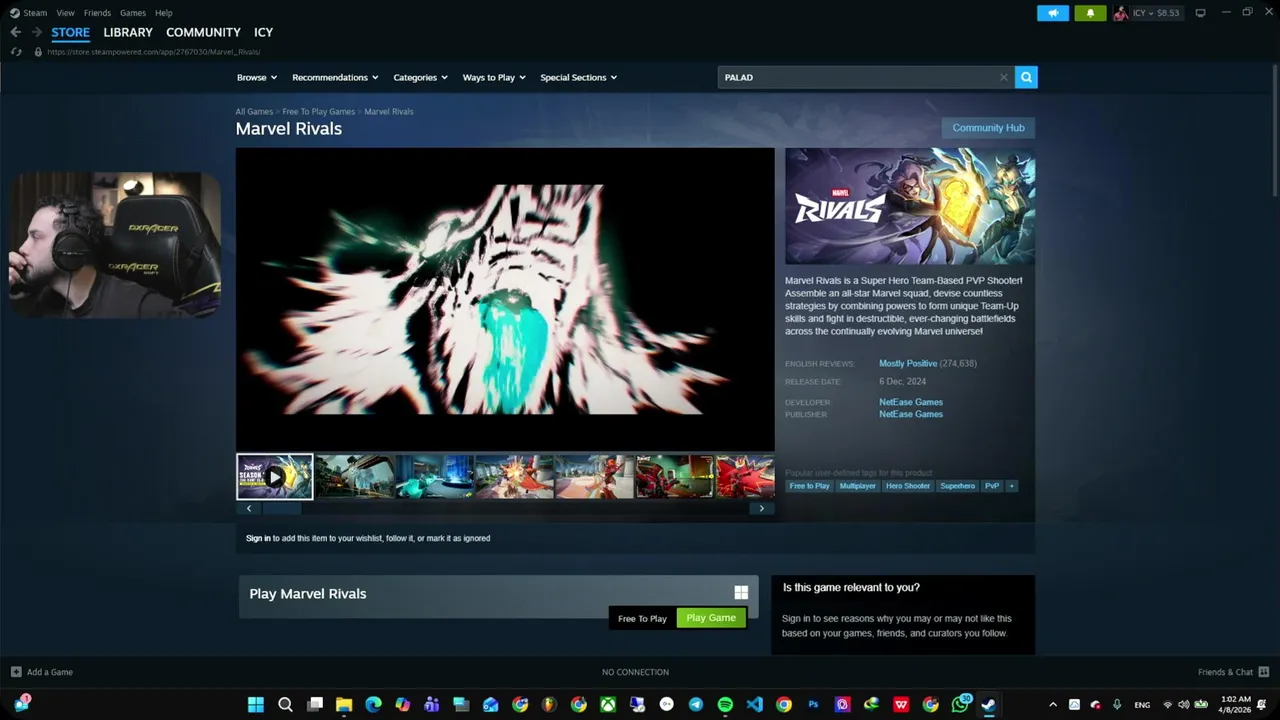Select the Superhero tag
1280x720 pixels.
pos(957,486)
